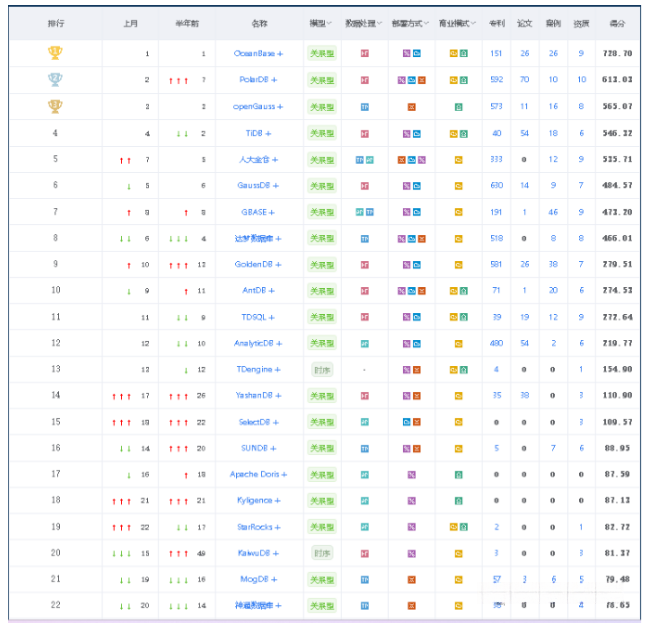
Task: Click the red data-processing icon in YashanDB row
Action: click(365, 396)
